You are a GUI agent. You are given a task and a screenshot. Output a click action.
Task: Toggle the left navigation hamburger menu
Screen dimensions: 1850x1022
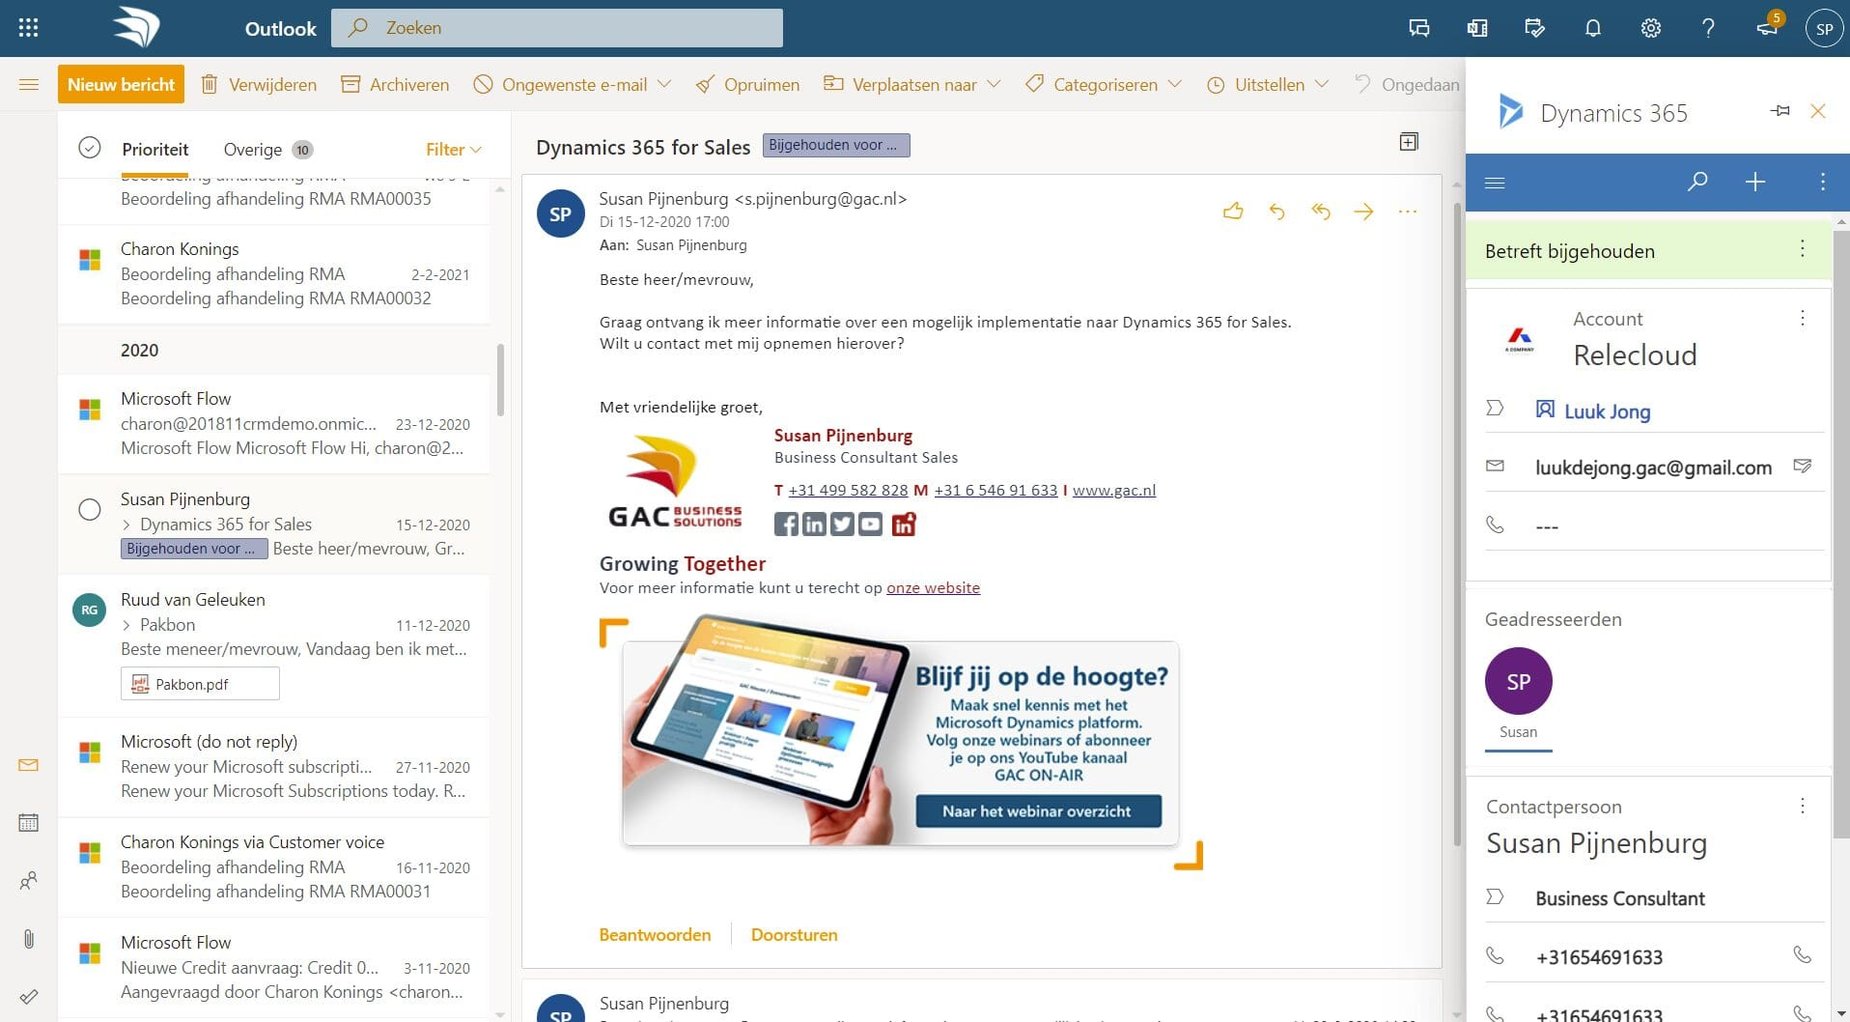click(29, 84)
